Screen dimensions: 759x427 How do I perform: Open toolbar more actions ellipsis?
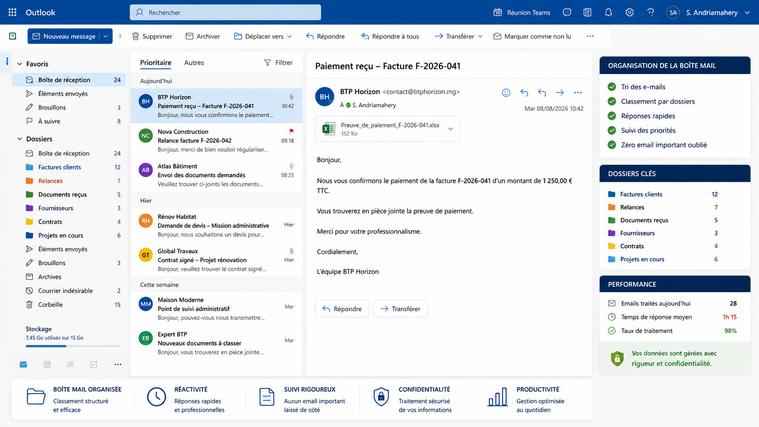click(590, 36)
